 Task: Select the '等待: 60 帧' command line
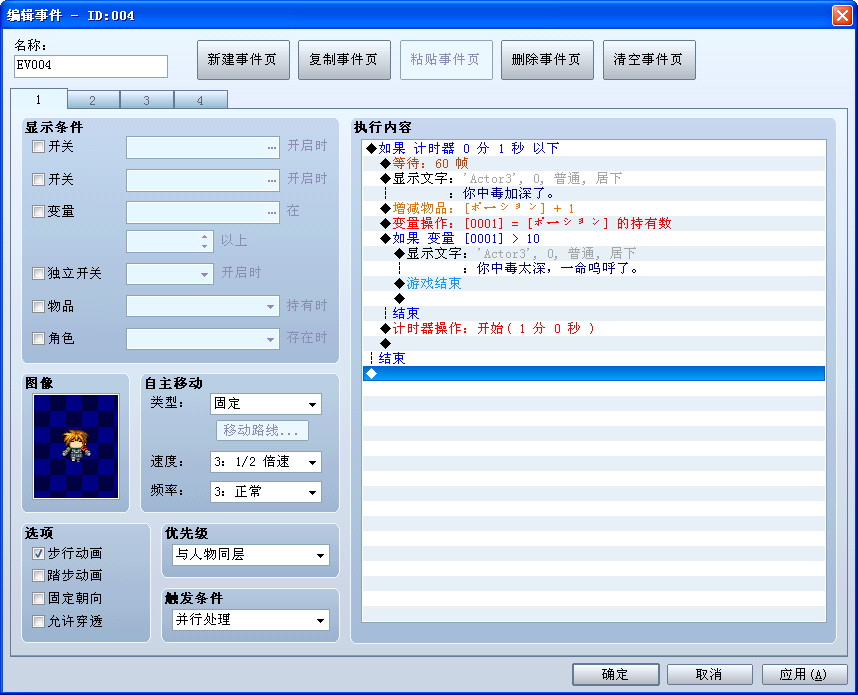coord(594,163)
